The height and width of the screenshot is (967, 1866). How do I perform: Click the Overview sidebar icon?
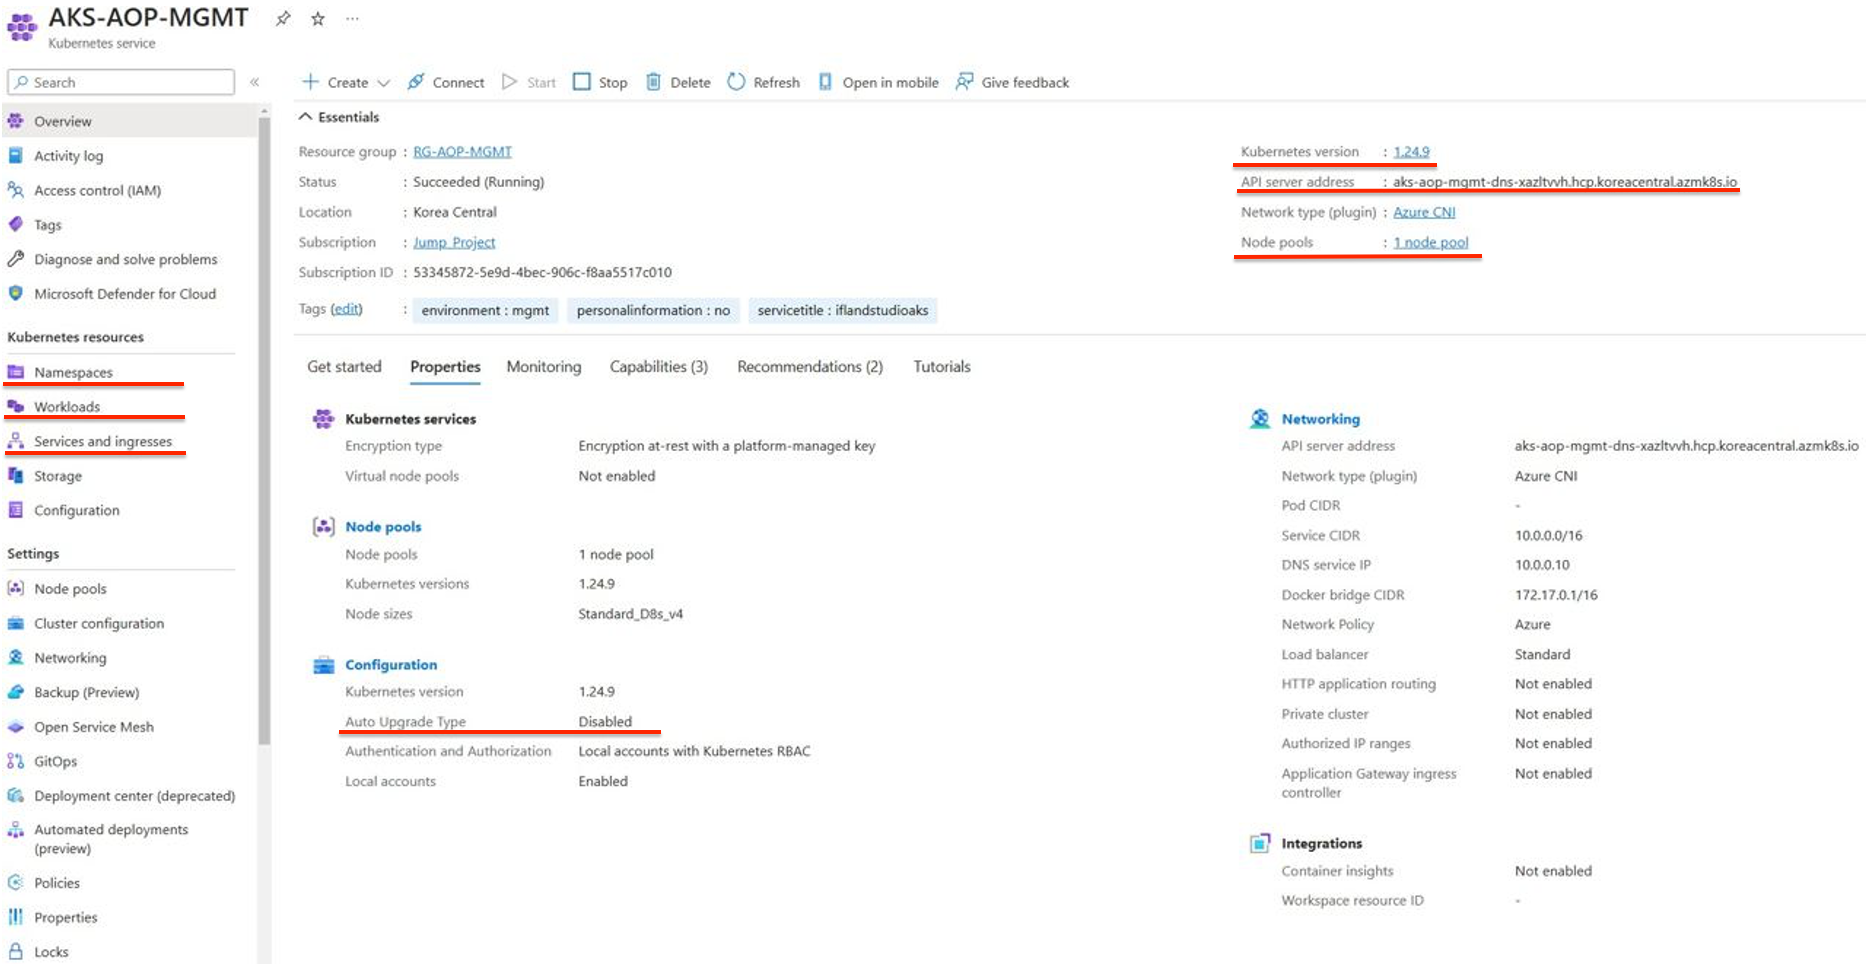pos(16,121)
